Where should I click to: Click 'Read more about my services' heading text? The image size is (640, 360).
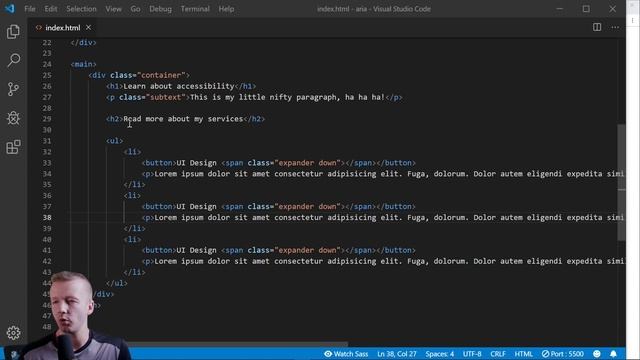click(183, 119)
